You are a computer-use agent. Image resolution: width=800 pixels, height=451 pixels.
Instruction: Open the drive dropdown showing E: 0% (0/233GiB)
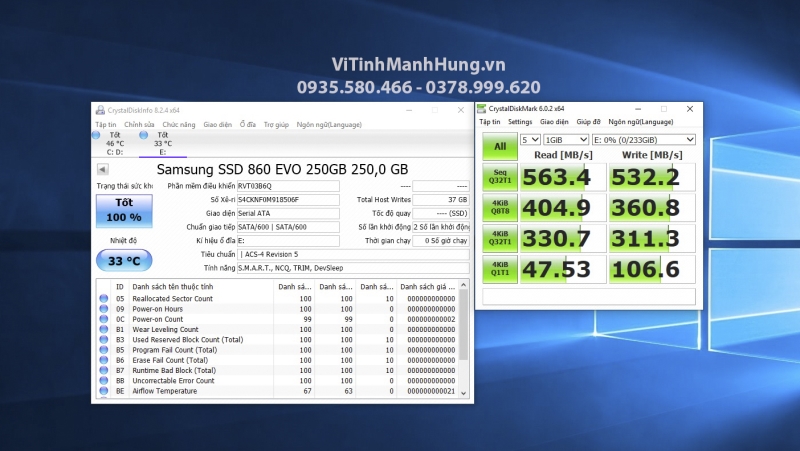pyautogui.click(x=644, y=140)
